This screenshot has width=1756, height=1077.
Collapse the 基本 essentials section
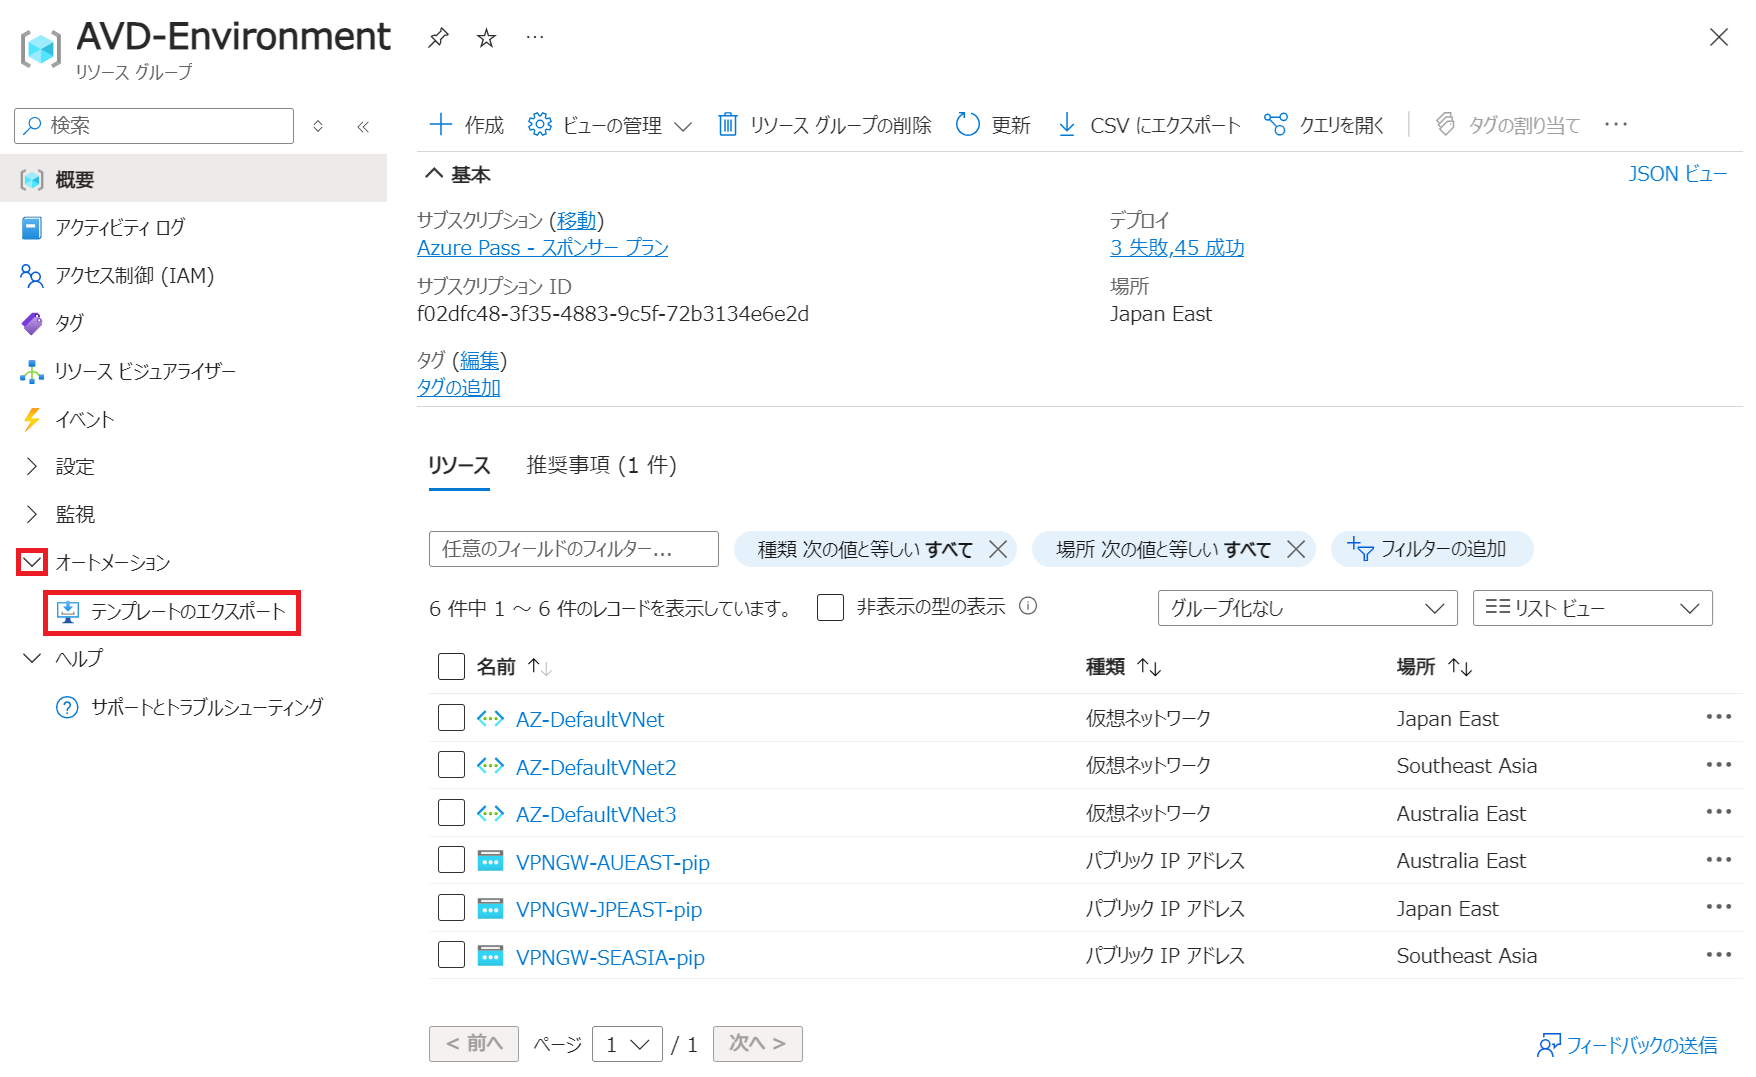point(434,174)
